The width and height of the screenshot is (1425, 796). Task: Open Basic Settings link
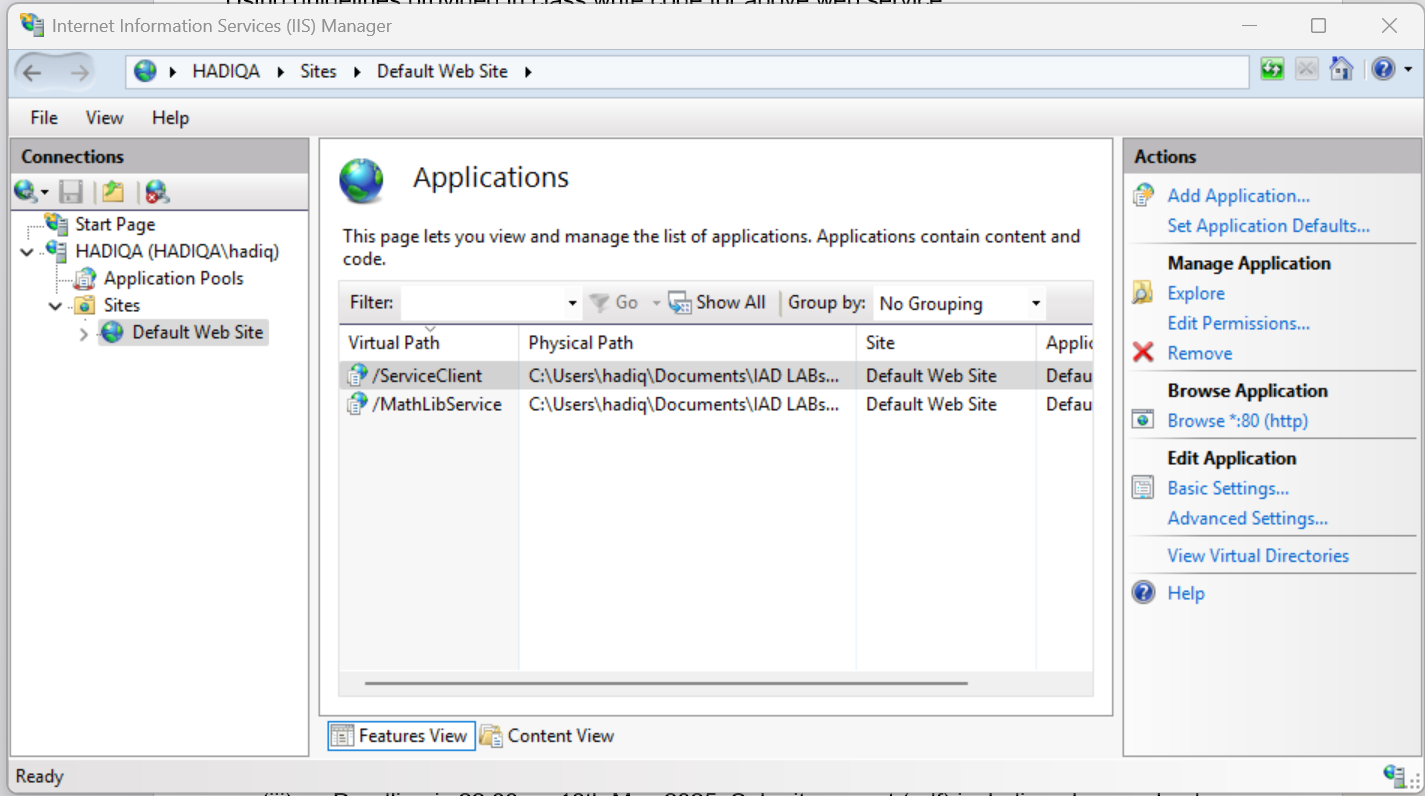point(1228,488)
